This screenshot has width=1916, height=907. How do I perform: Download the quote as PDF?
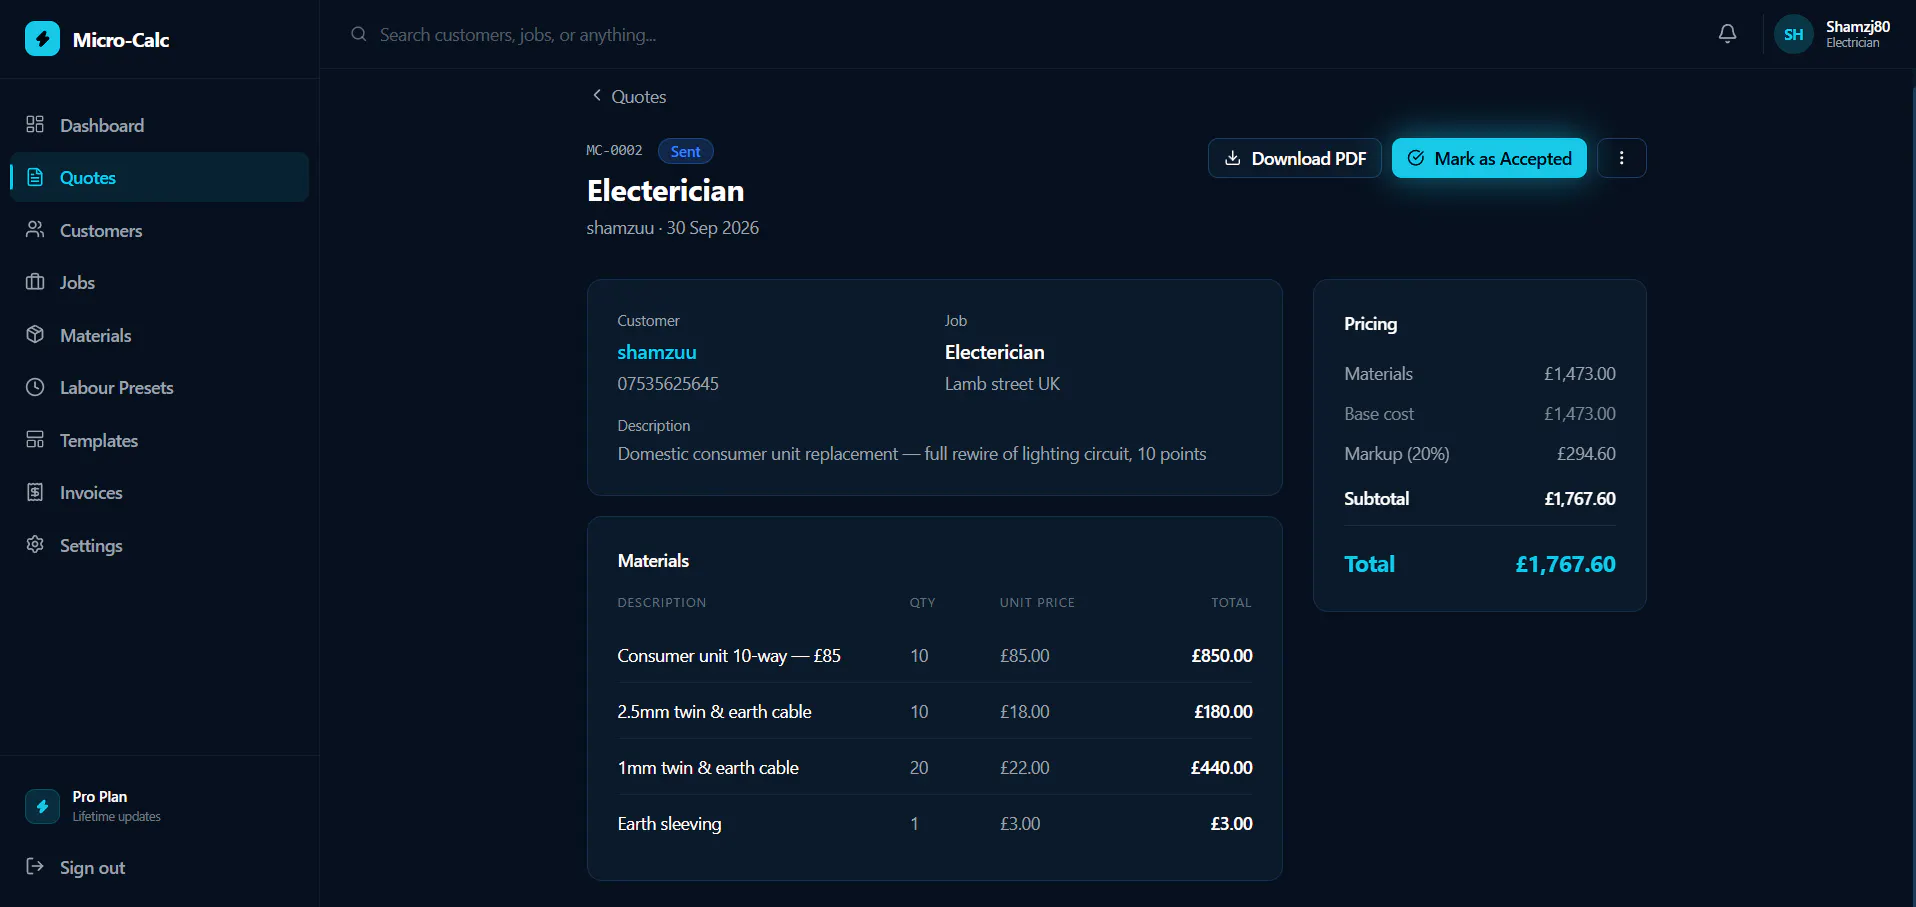(x=1294, y=158)
